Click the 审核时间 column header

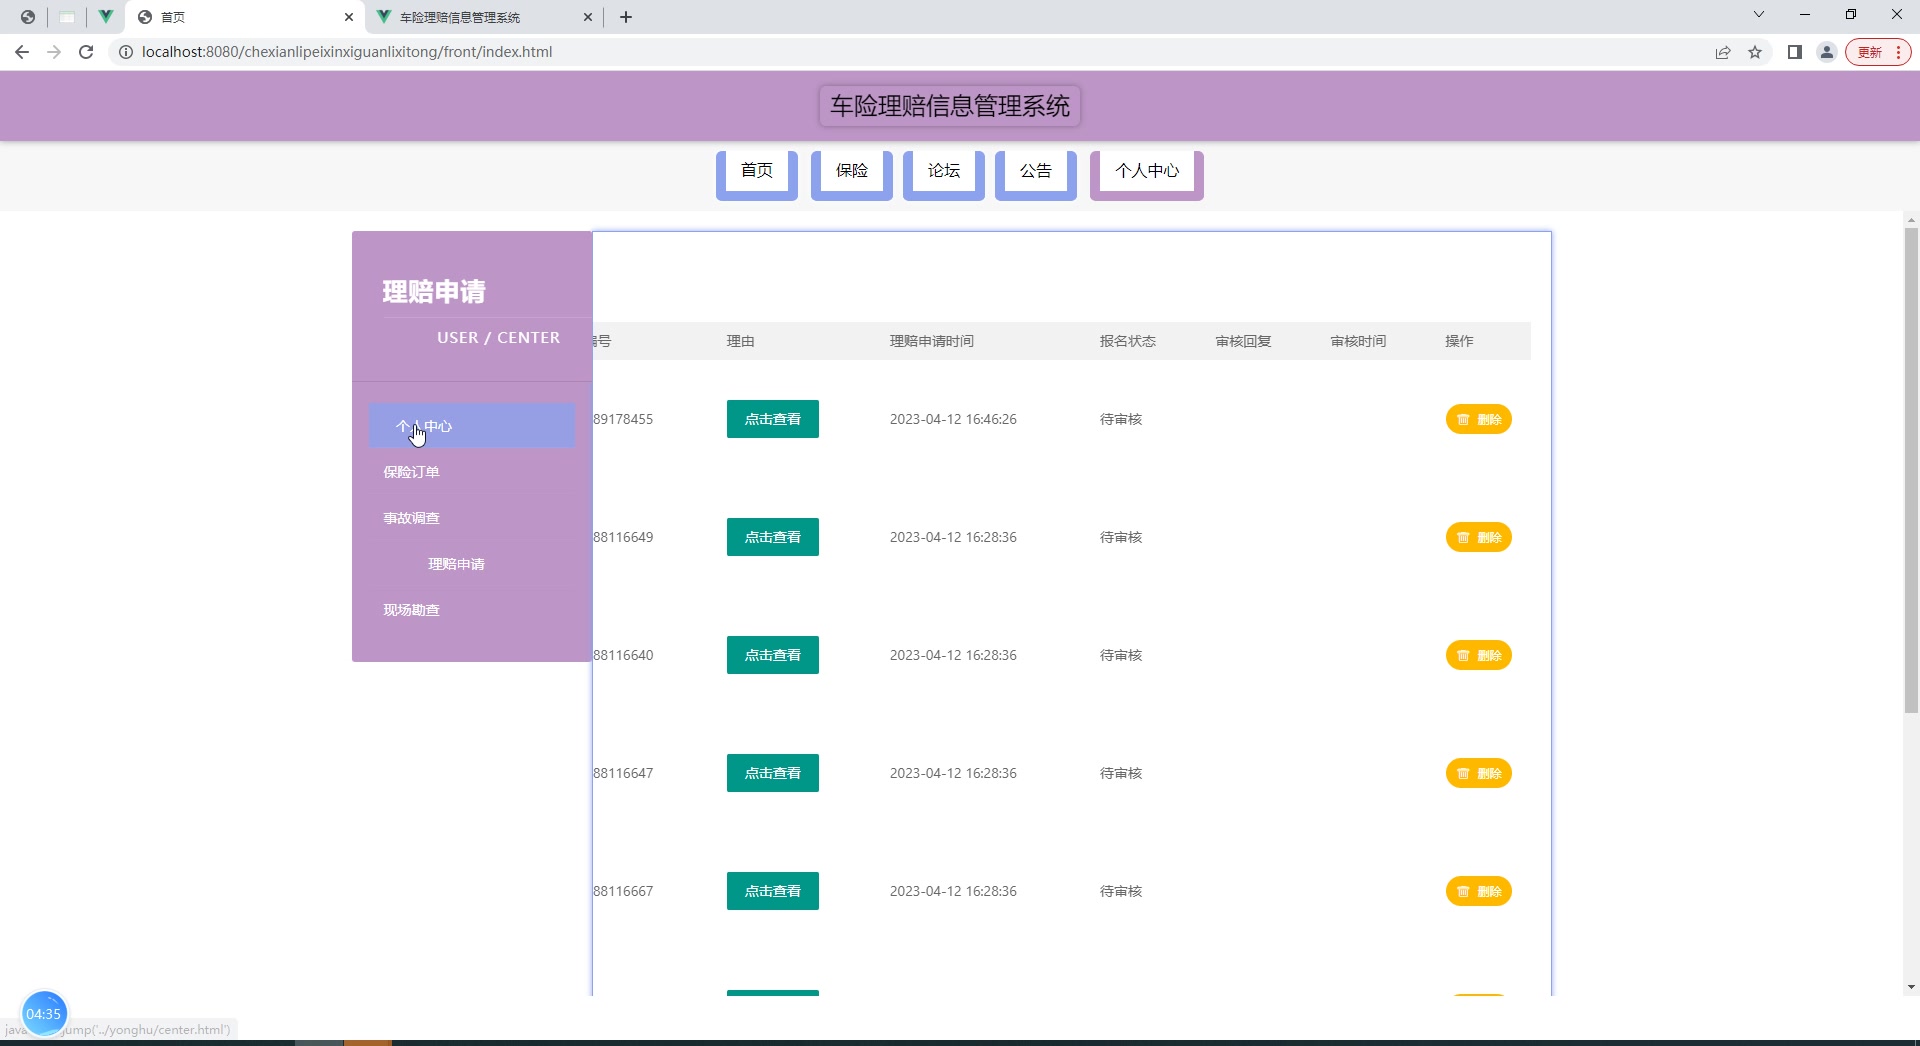click(x=1358, y=341)
